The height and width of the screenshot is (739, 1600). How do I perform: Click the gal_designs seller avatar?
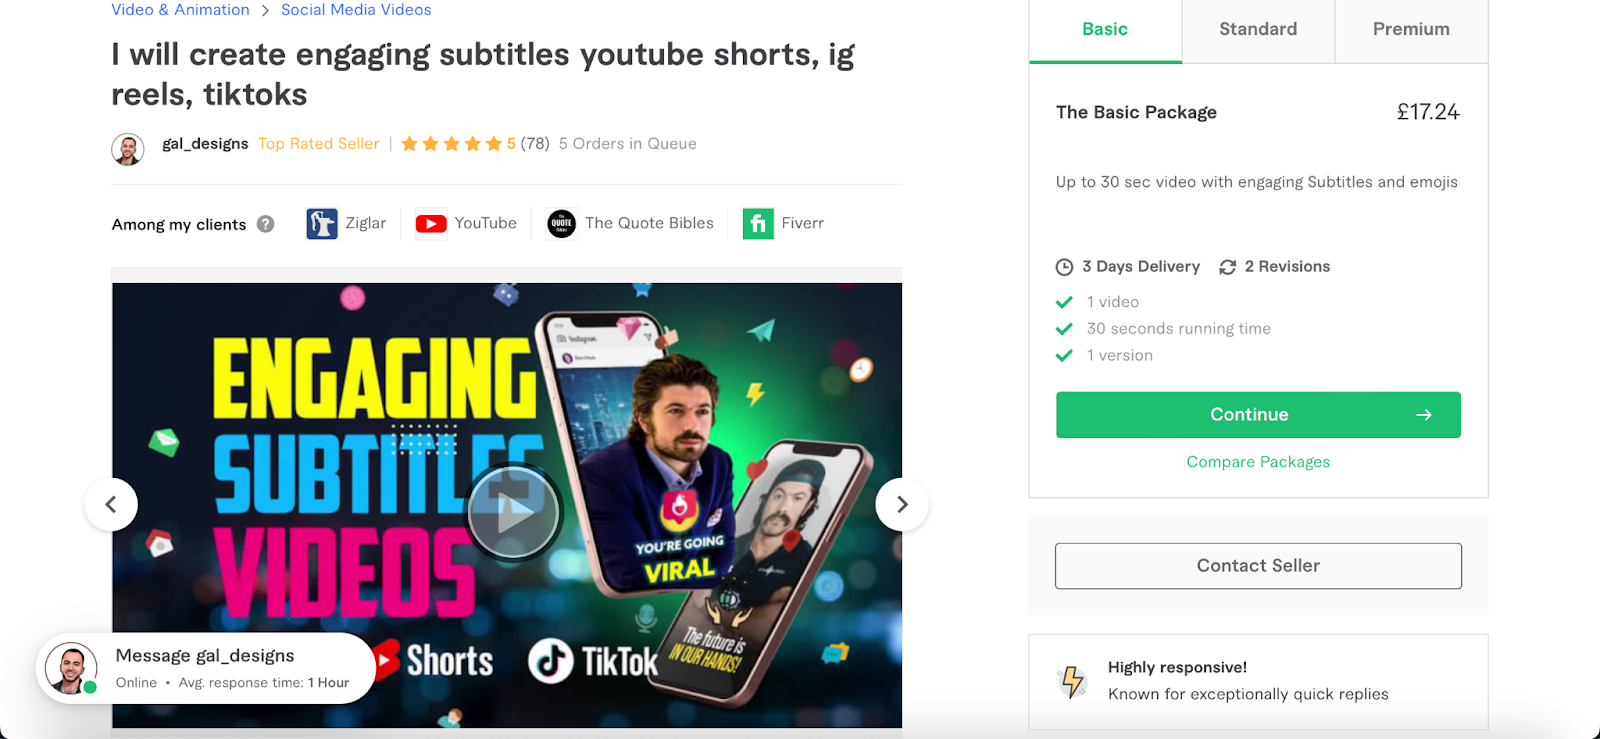pyautogui.click(x=127, y=149)
